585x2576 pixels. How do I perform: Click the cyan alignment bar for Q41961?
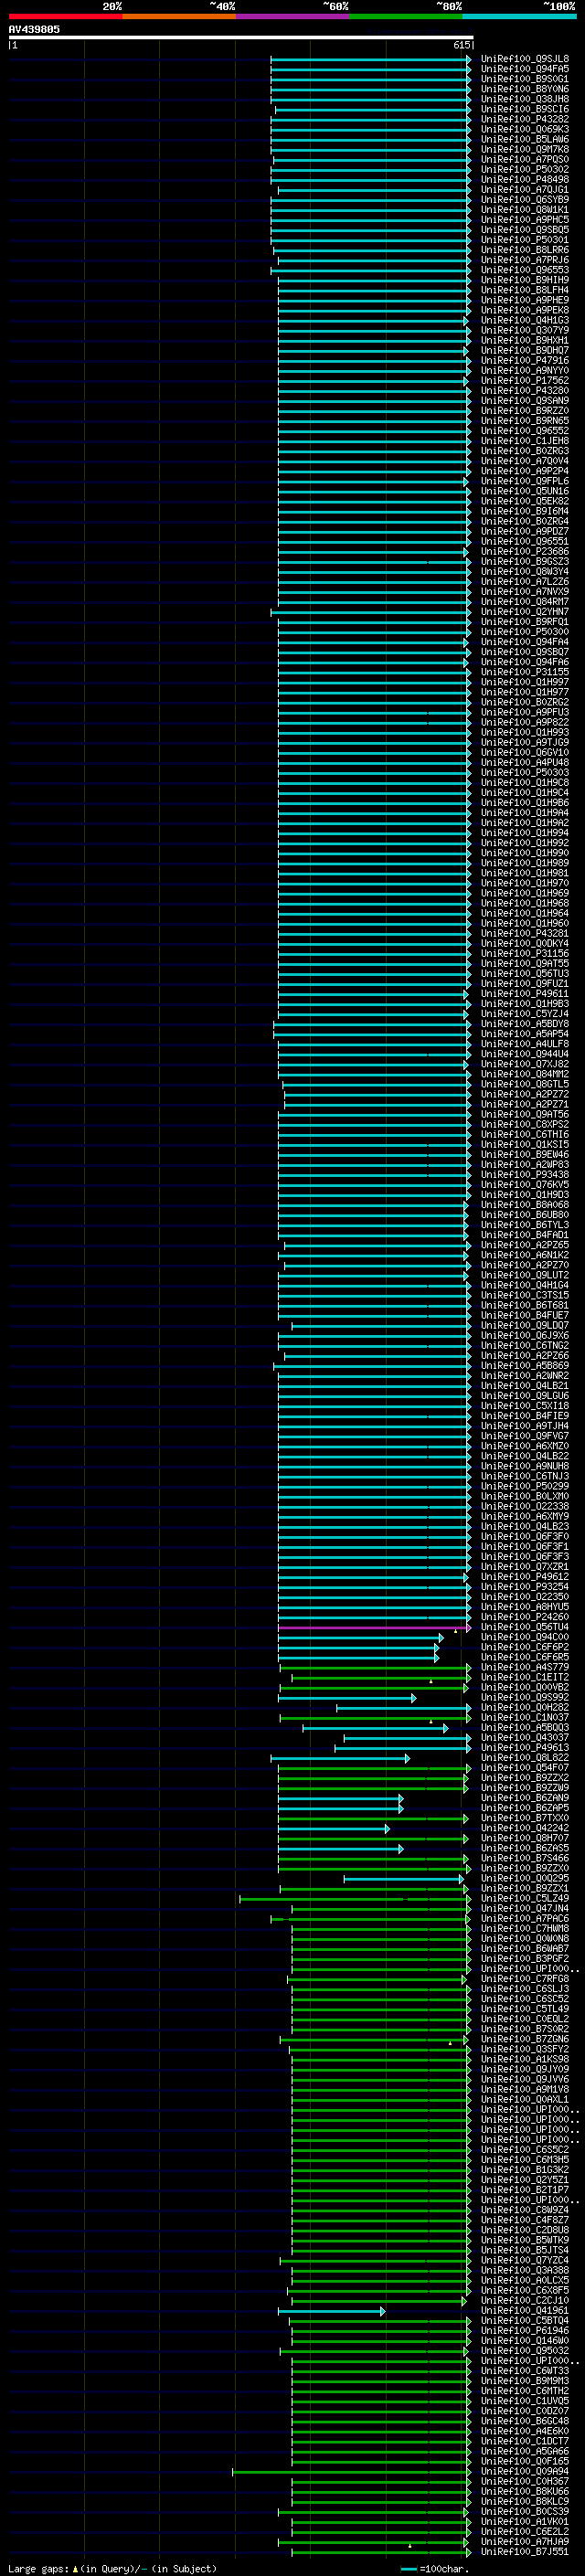(x=331, y=2311)
